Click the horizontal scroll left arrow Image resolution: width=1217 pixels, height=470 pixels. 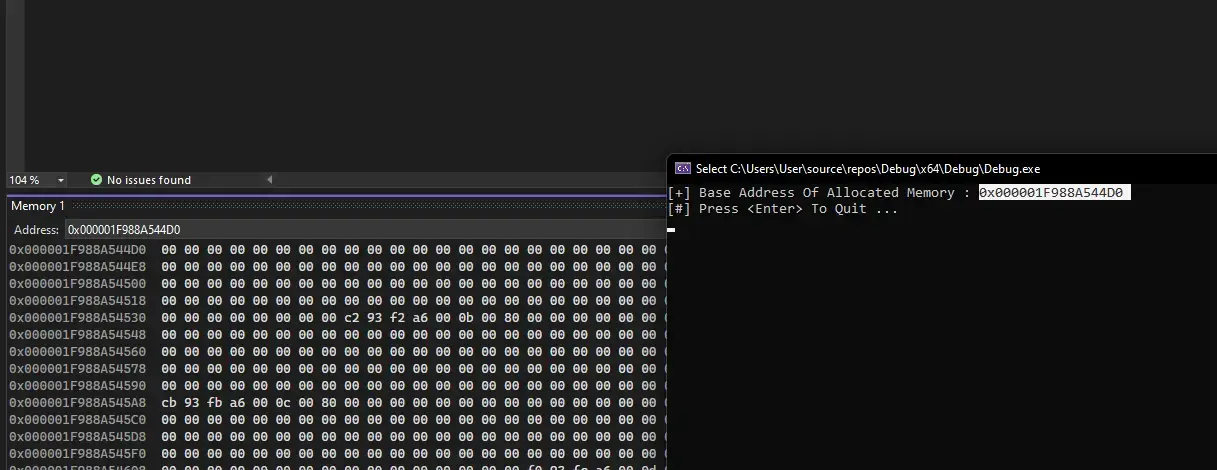[269, 180]
